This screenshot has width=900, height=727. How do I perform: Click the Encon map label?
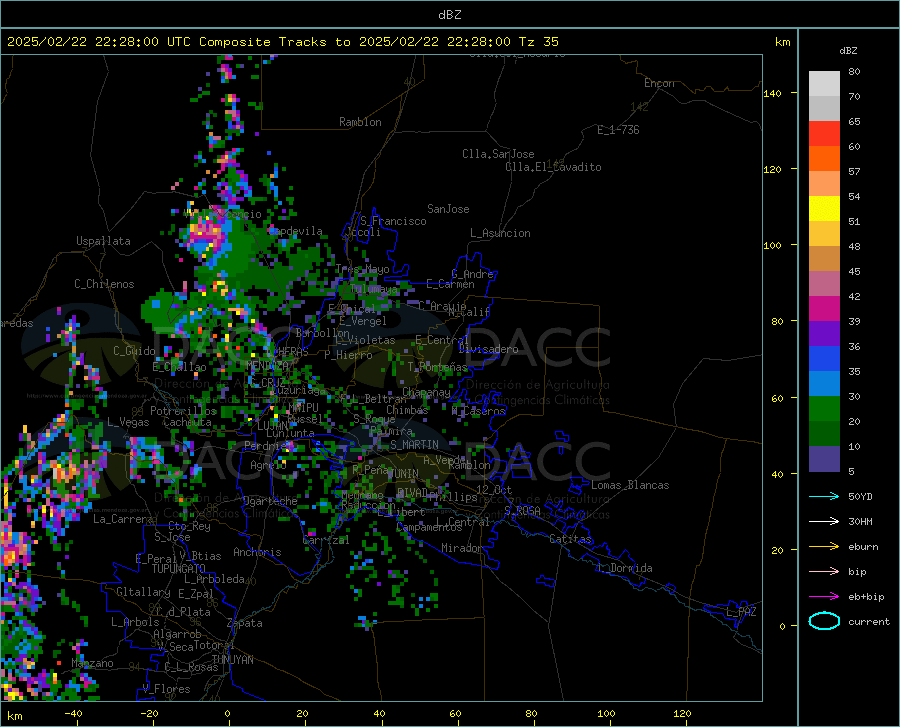tap(659, 83)
